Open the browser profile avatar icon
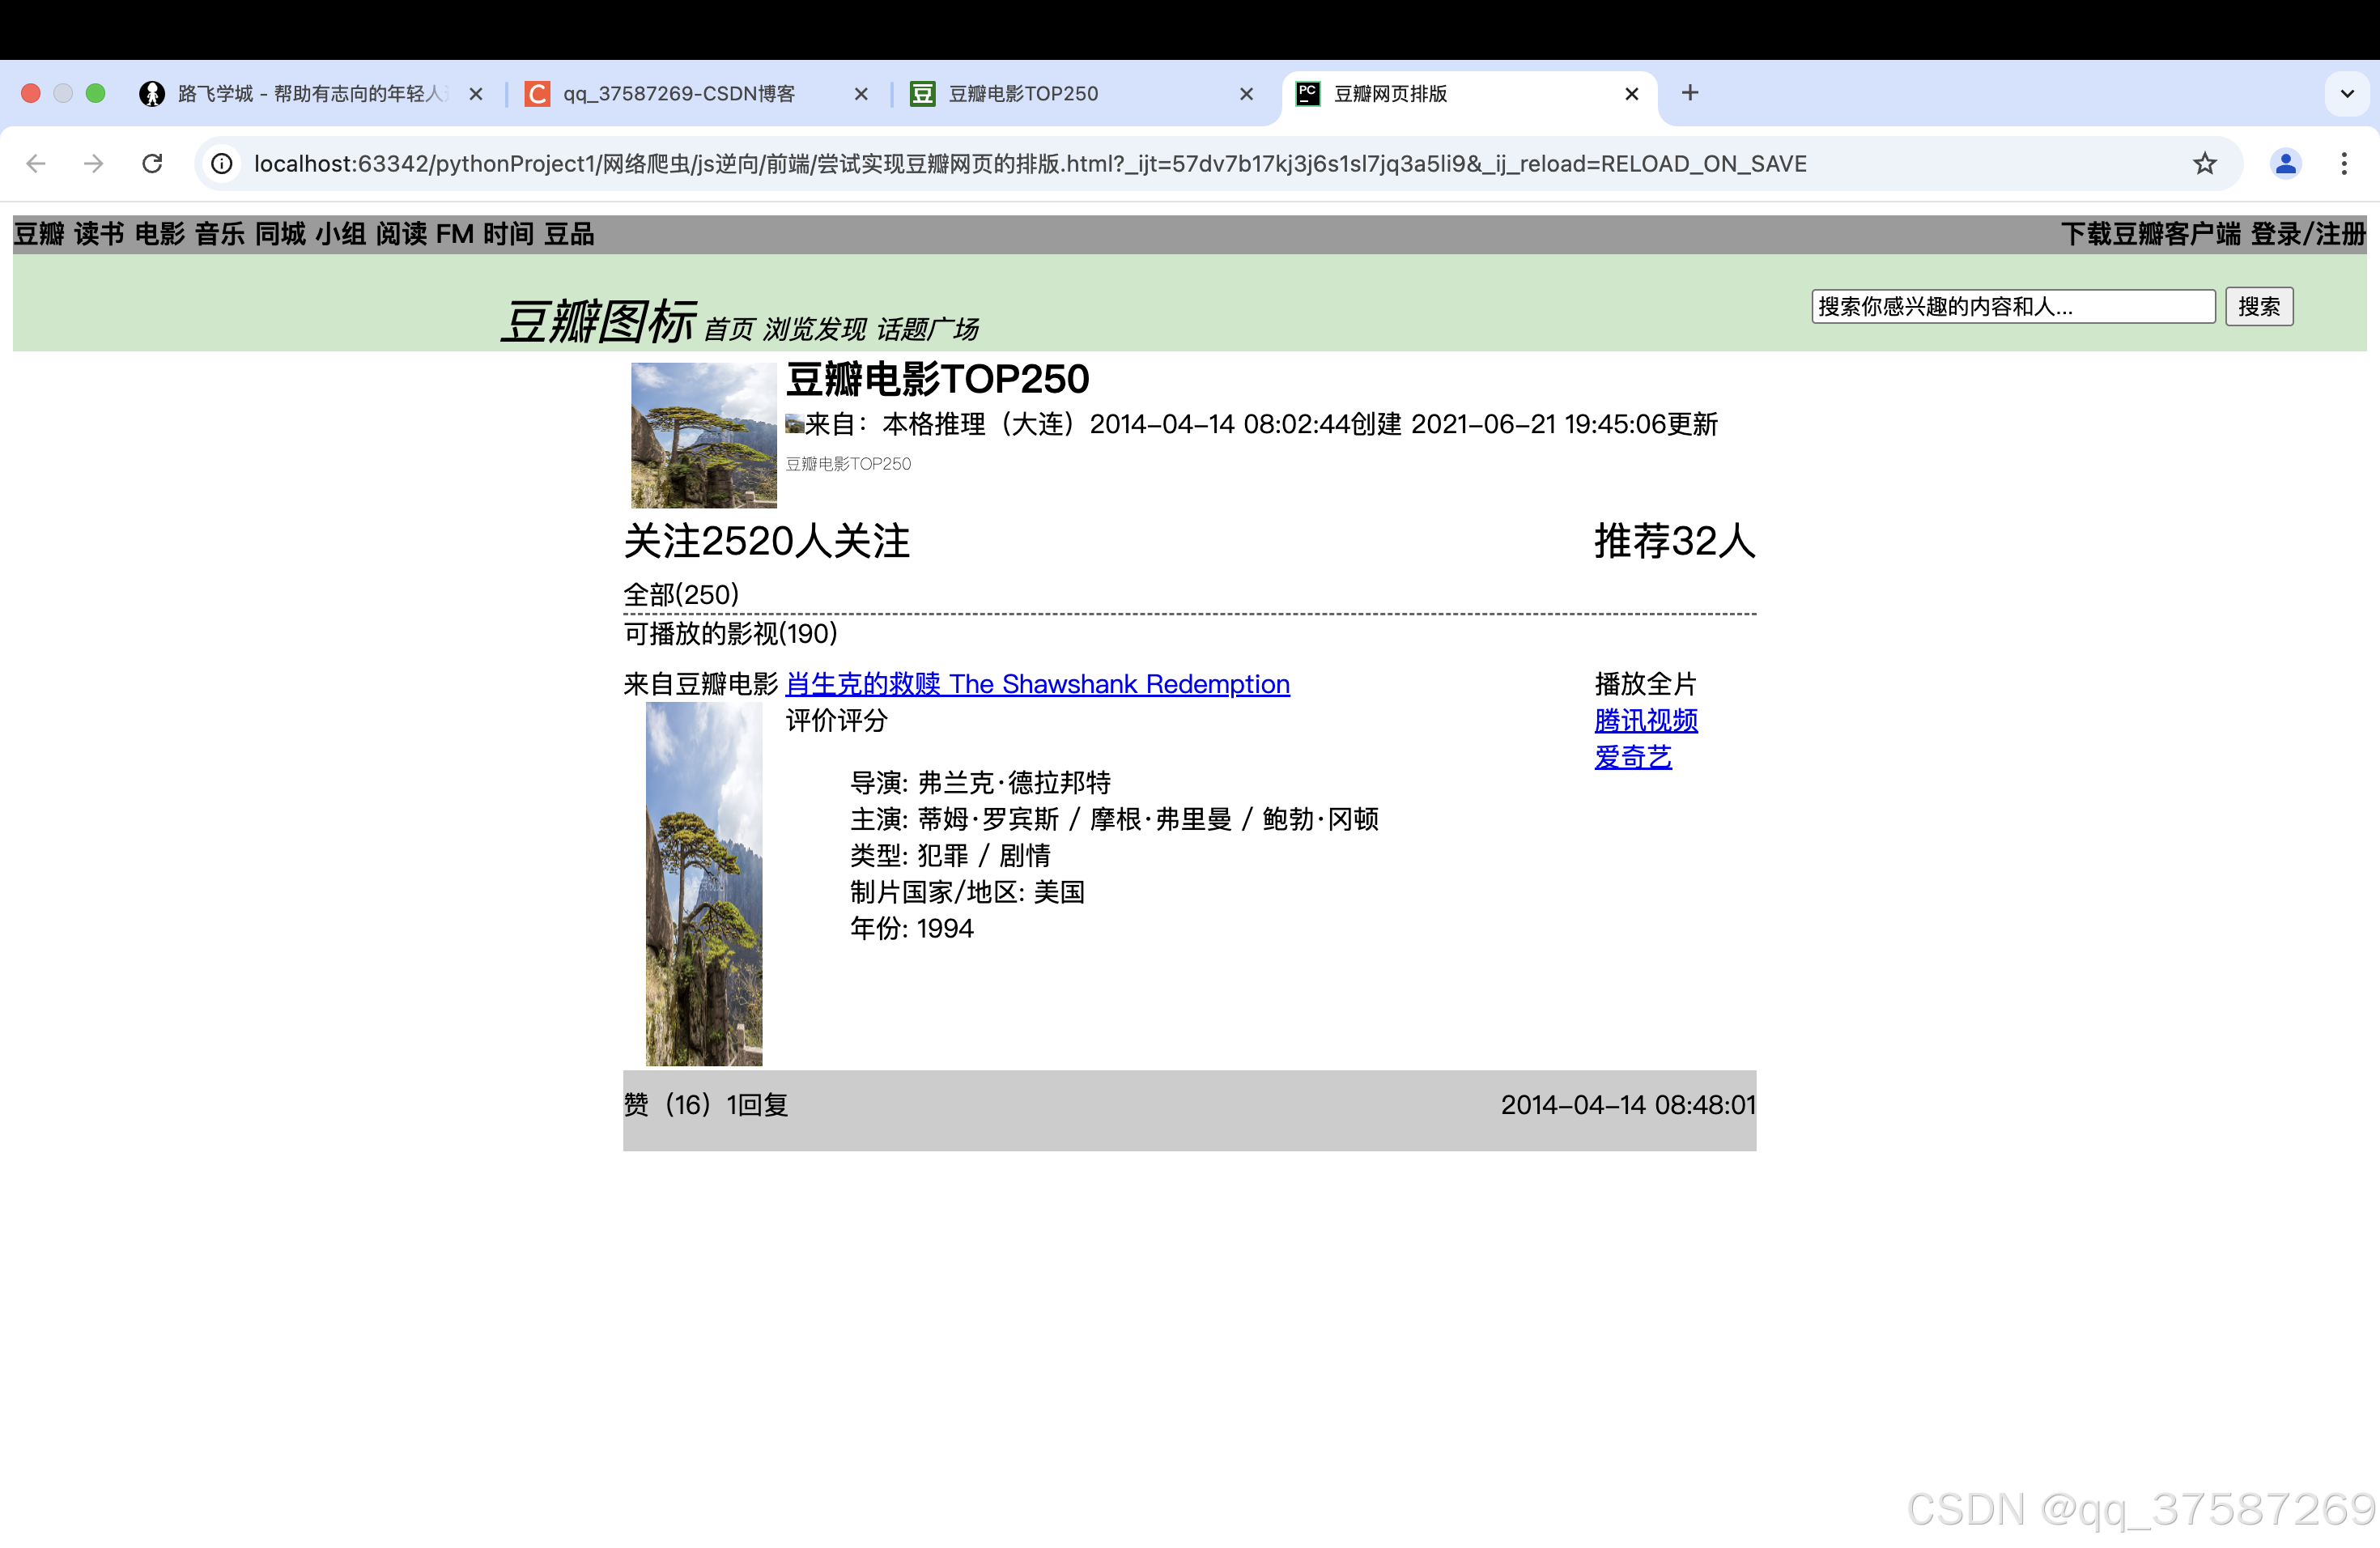This screenshot has height=1548, width=2380. pos(2286,163)
